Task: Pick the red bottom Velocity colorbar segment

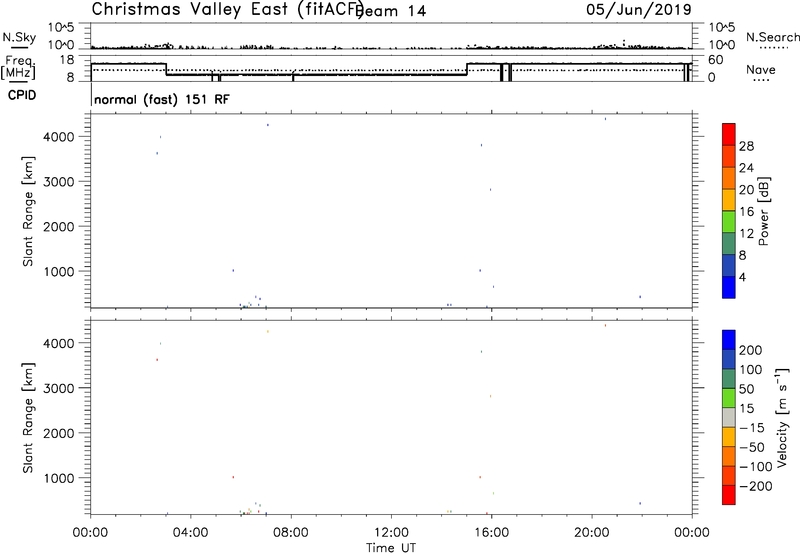Action: point(729,495)
